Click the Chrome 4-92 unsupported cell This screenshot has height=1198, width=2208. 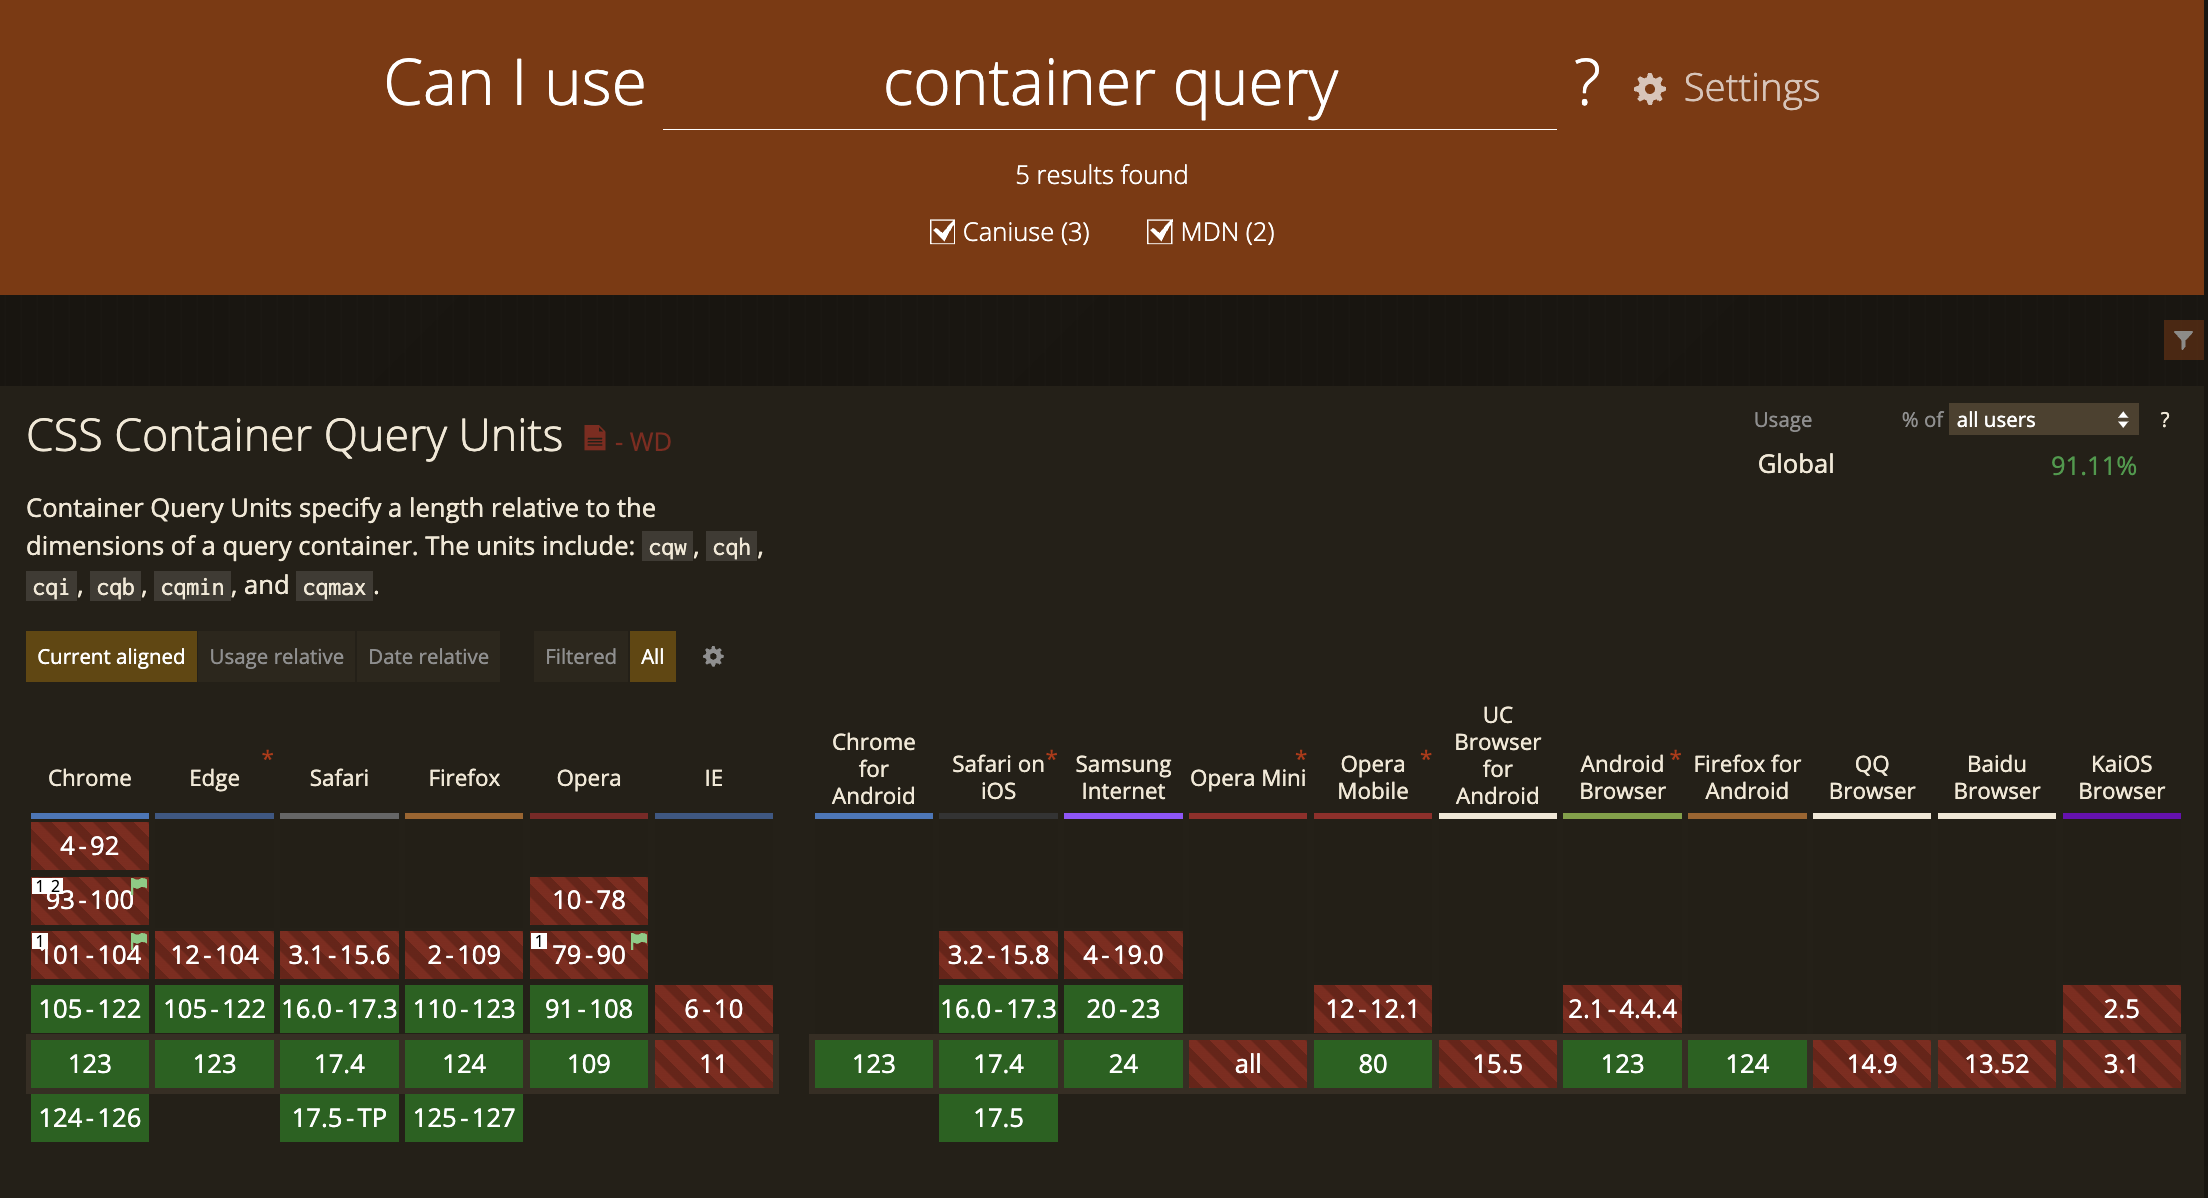(90, 846)
